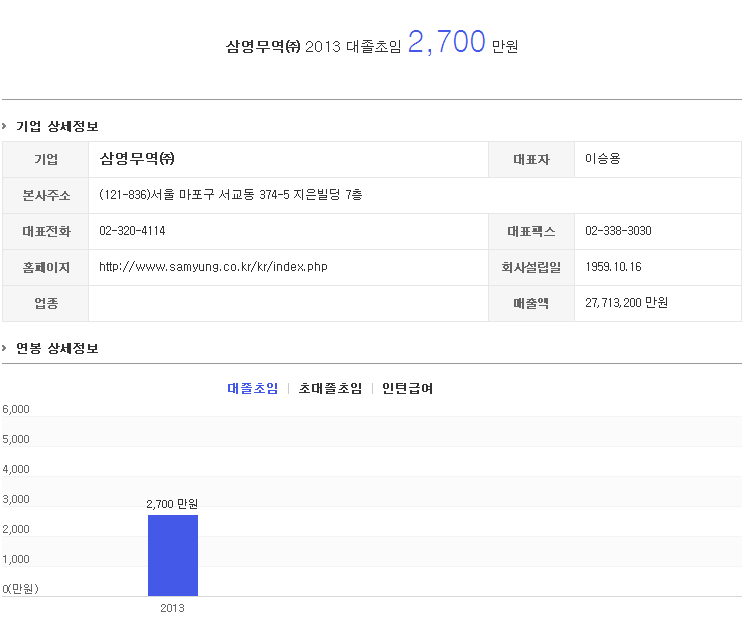Click the 매출액 header cell
This screenshot has height=634, width=745.
pos(531,303)
